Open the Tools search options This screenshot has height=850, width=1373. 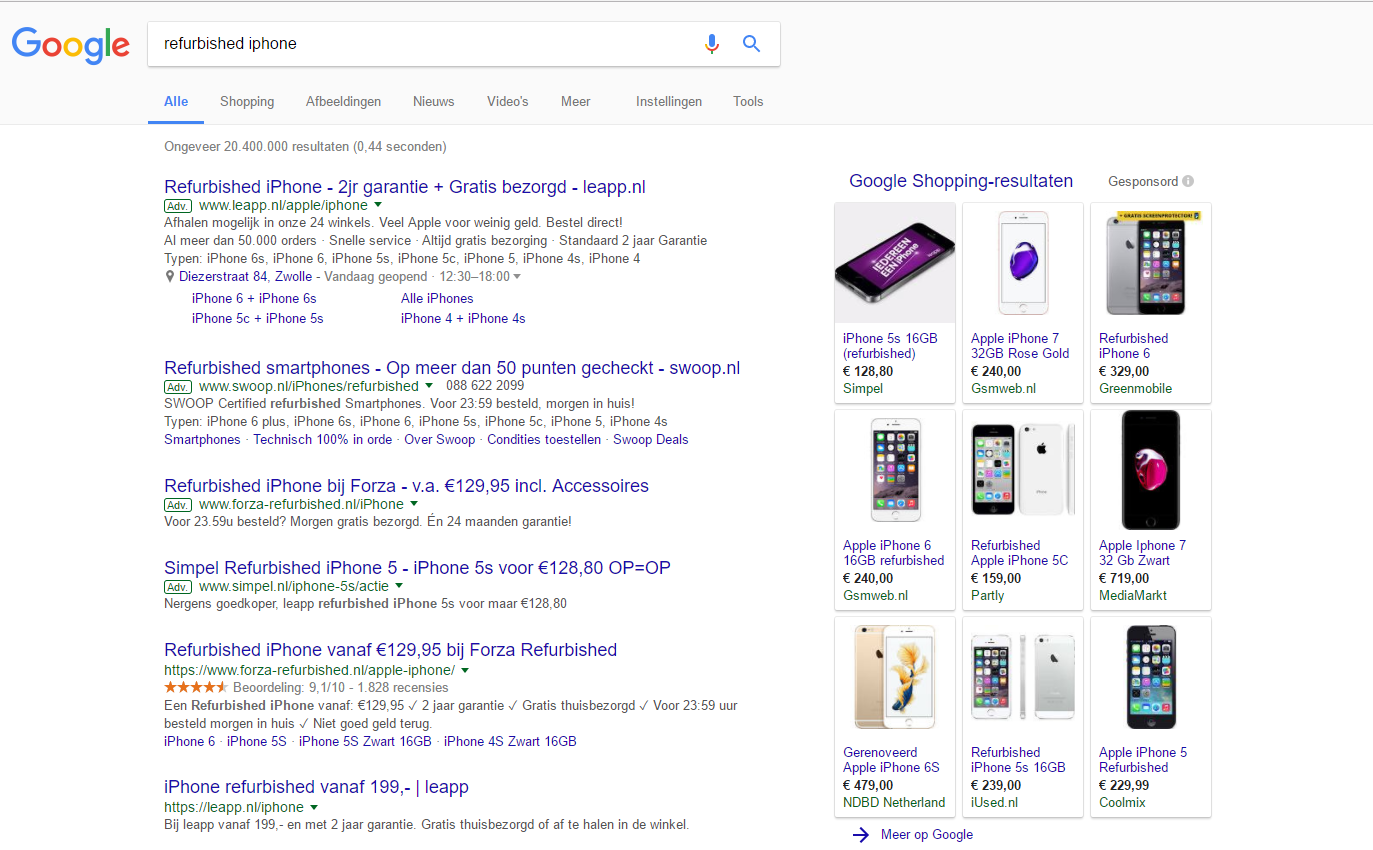point(747,101)
